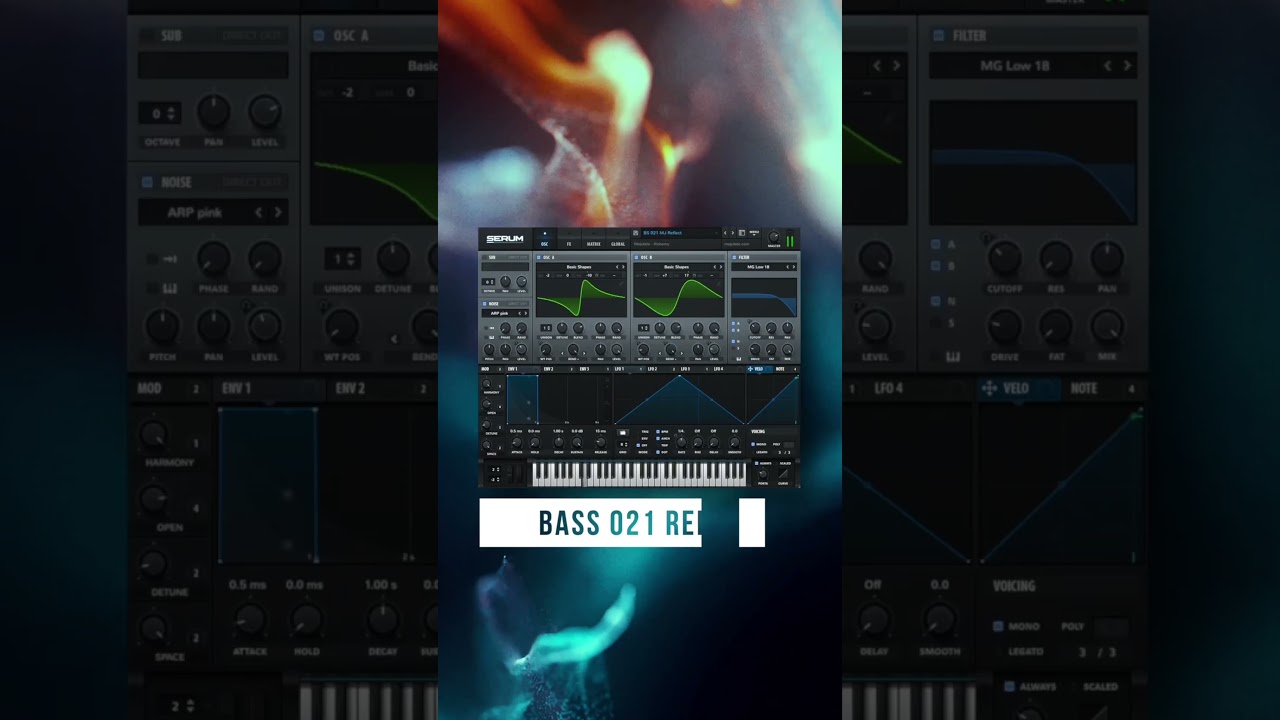Click the envelope DECAY knob in the small Serum

click(559, 442)
